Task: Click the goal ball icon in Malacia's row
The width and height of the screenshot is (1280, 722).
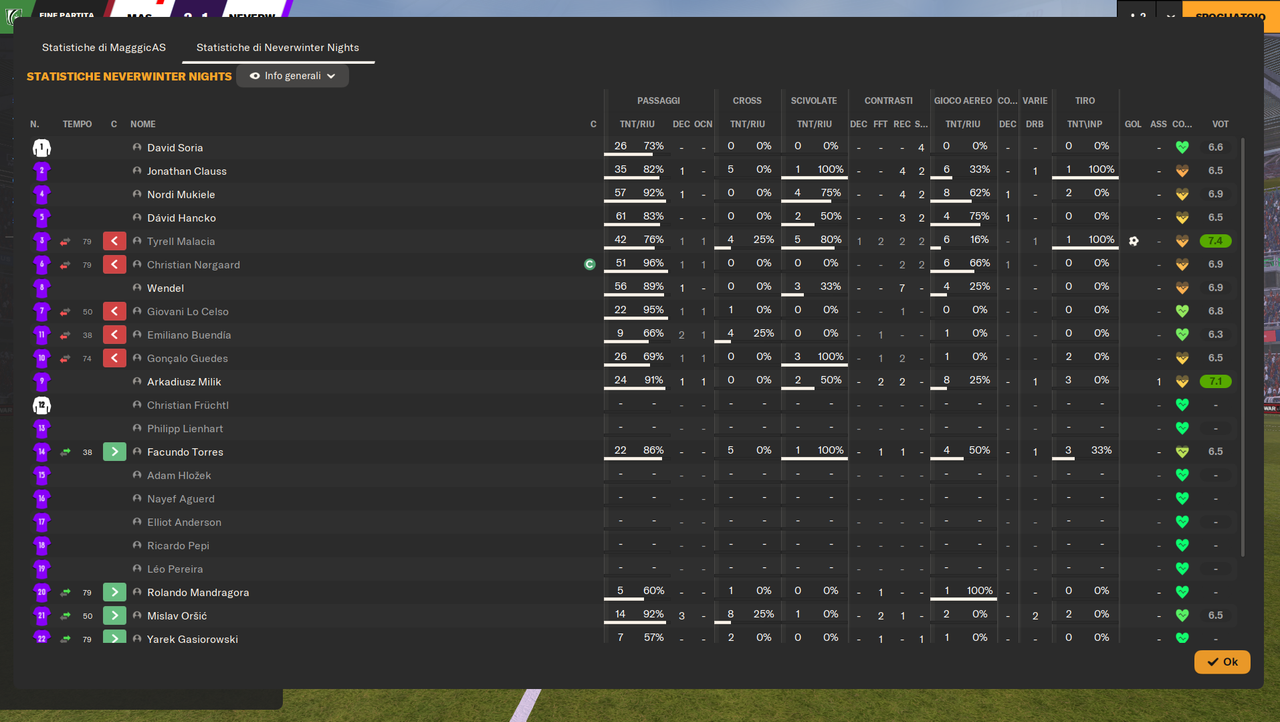Action: tap(1133, 241)
